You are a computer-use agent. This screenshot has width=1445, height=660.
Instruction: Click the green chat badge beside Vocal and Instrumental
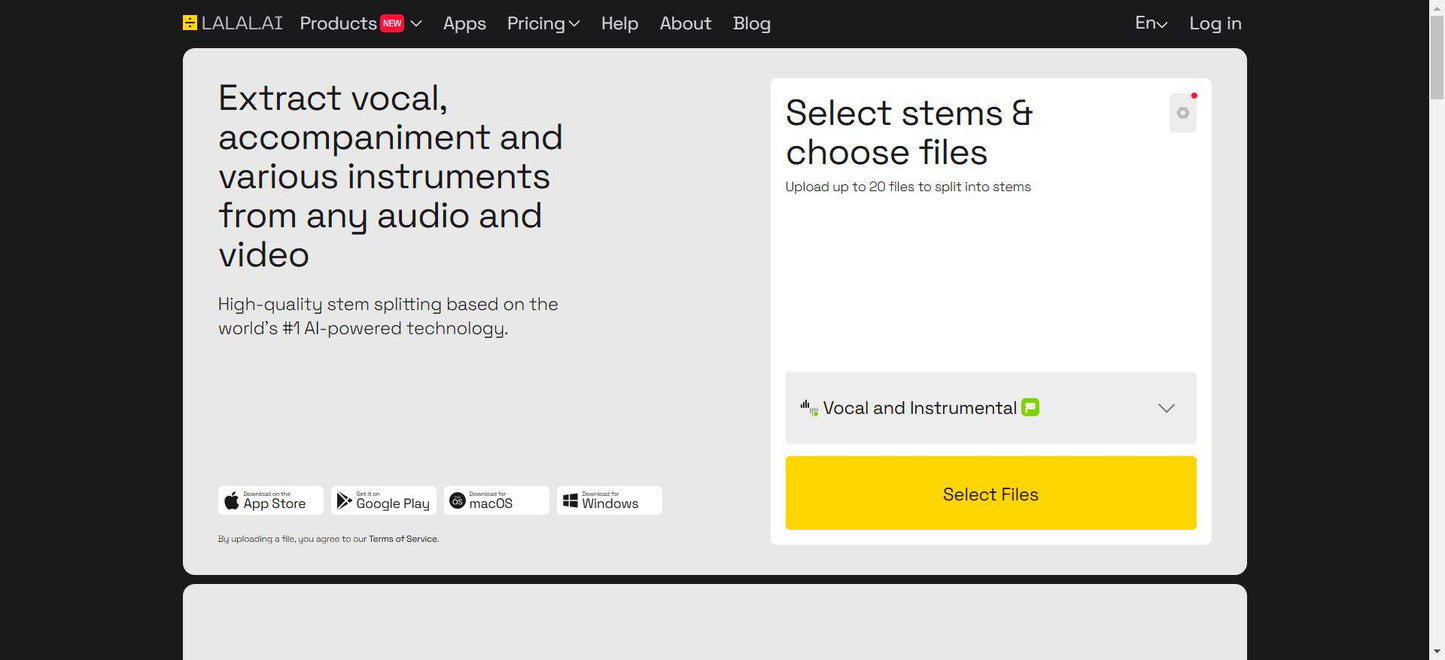point(1030,407)
